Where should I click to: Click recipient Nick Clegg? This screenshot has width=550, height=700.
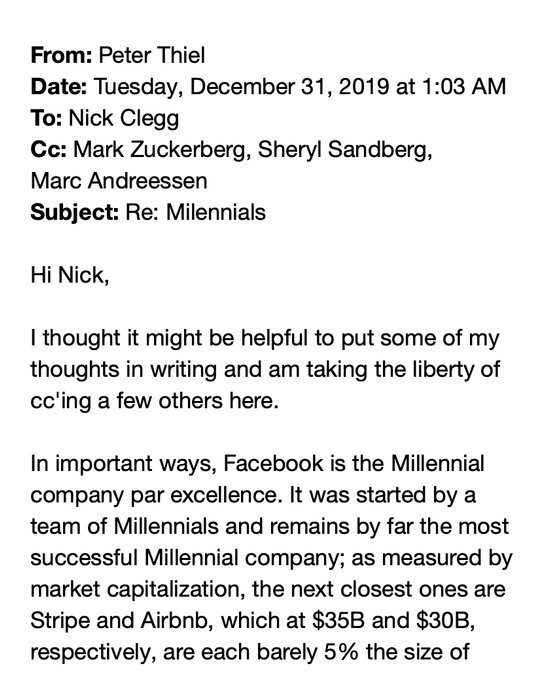124,119
